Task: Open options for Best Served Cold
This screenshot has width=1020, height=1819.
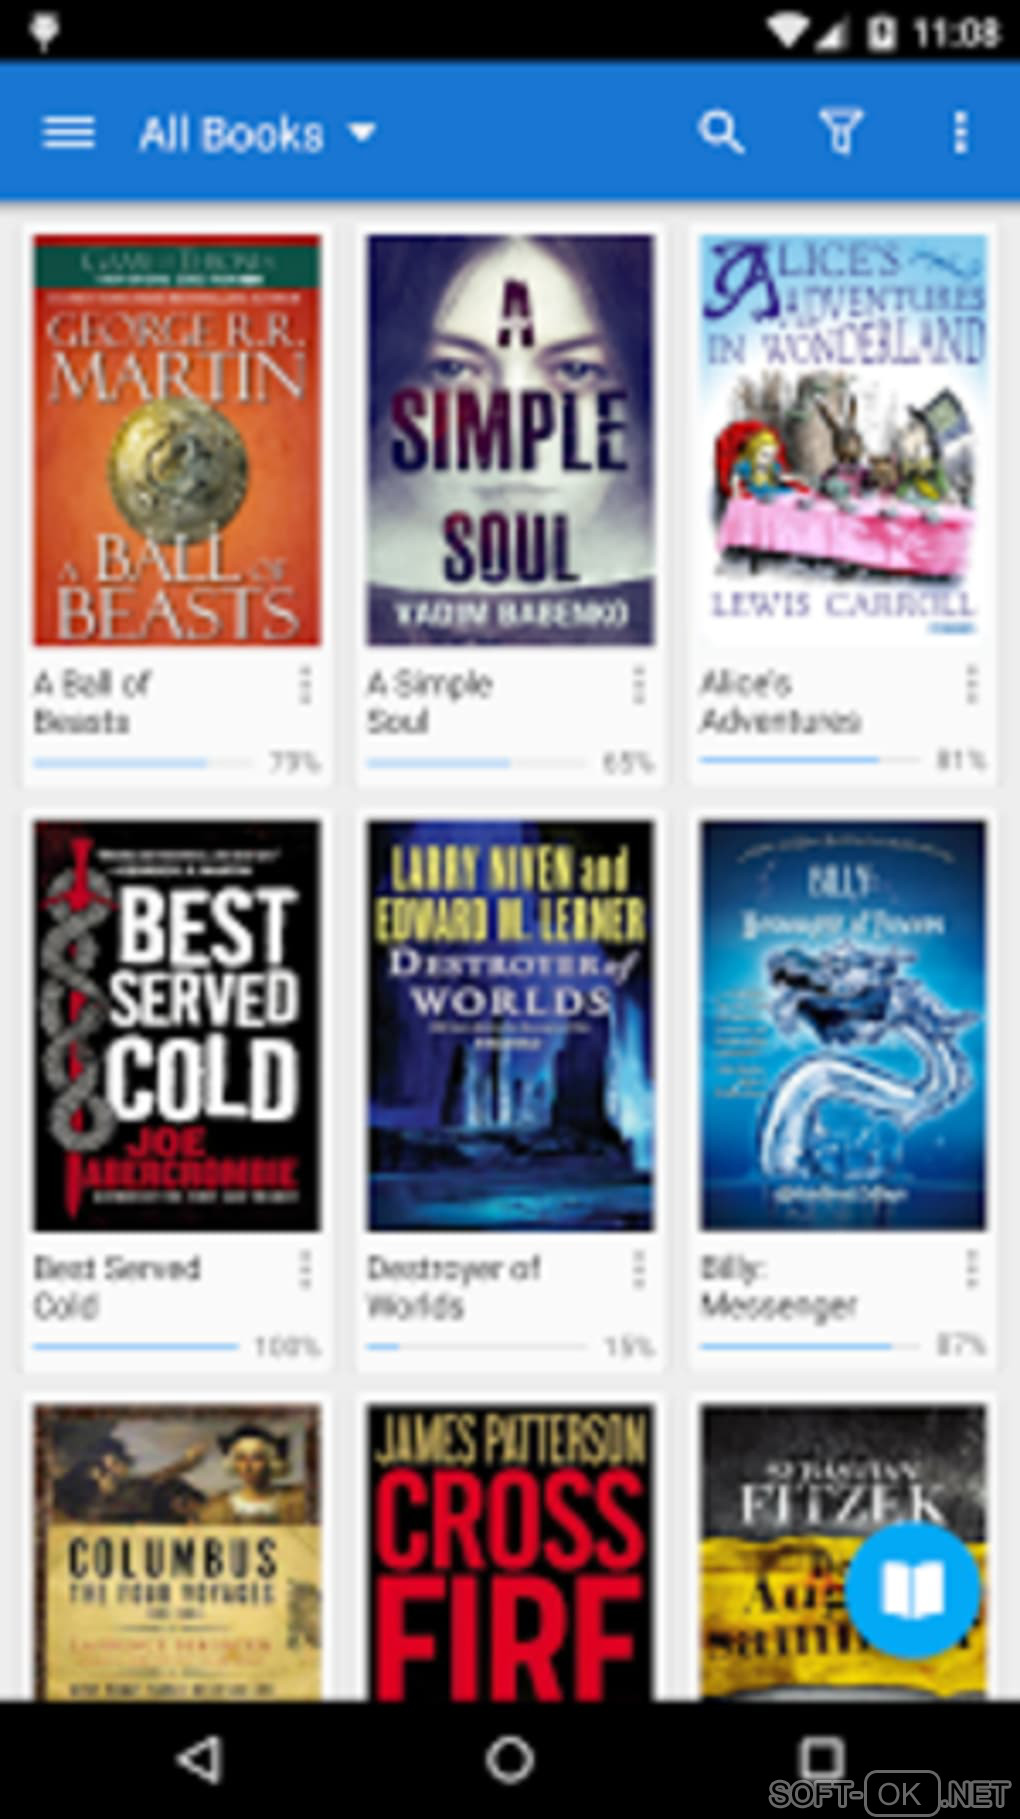Action: pyautogui.click(x=305, y=1270)
